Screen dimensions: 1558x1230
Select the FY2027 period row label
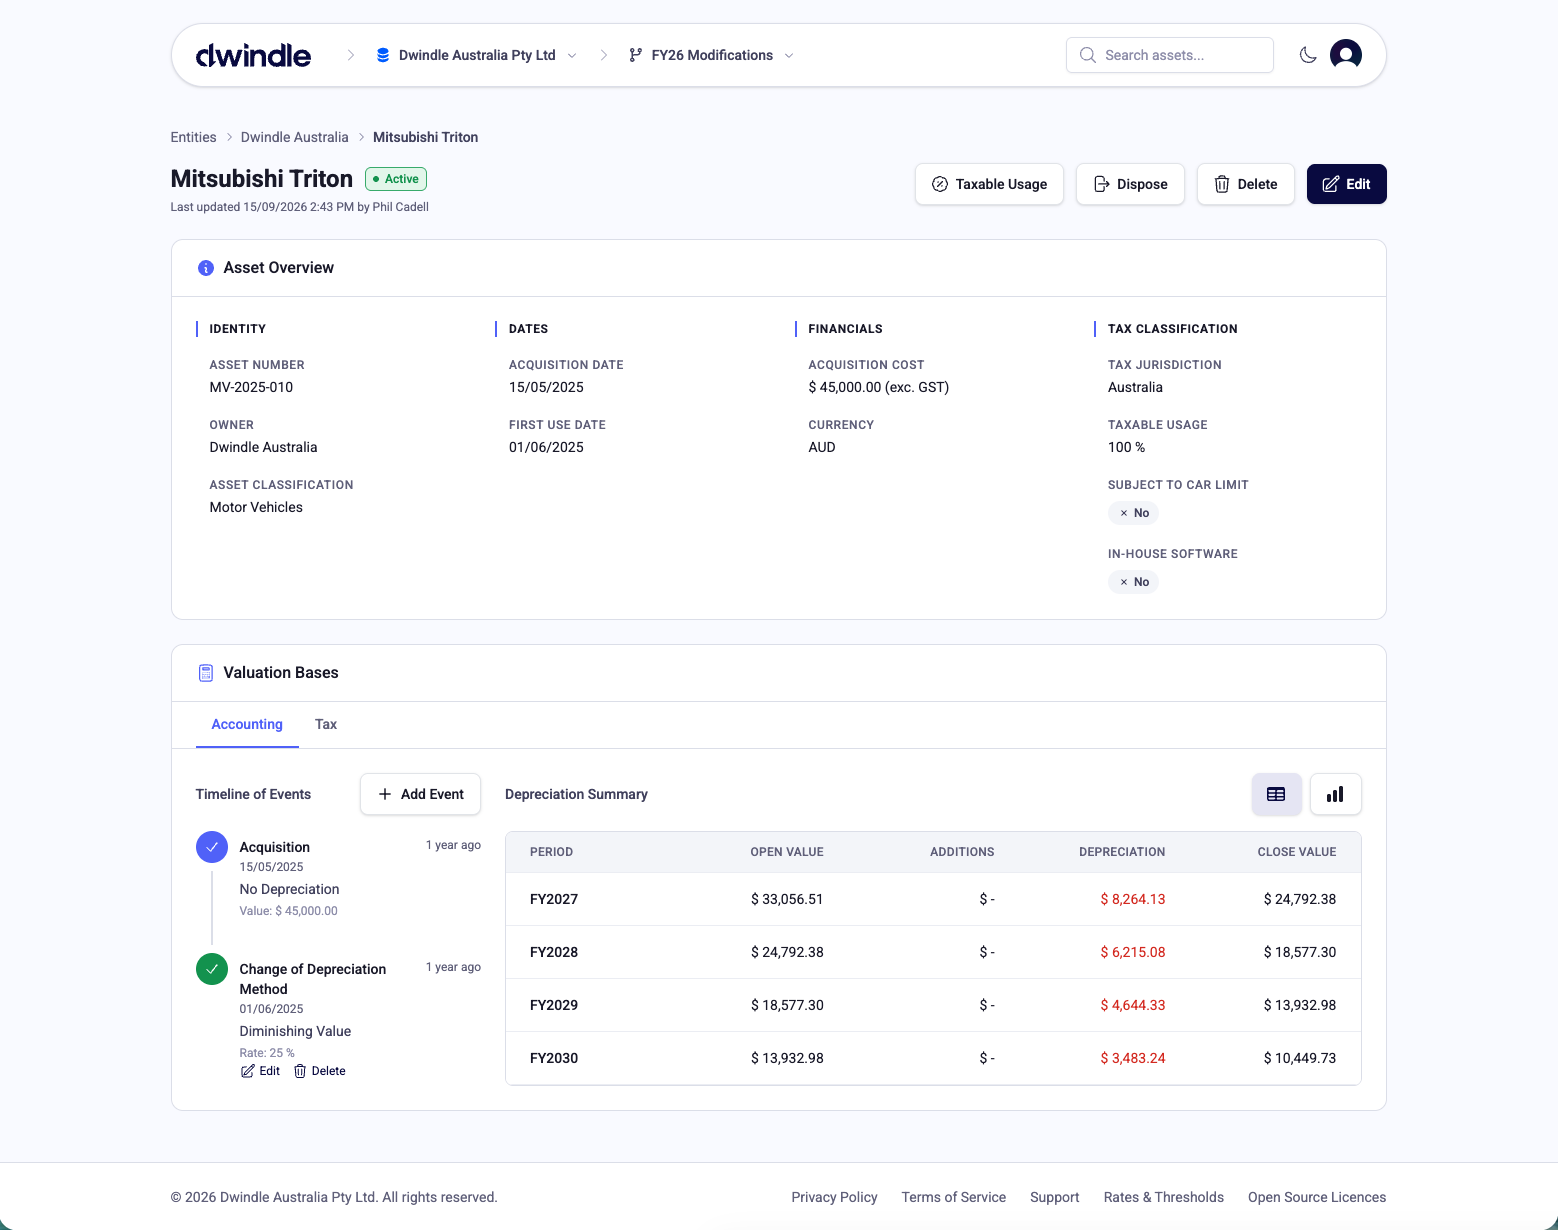pos(554,899)
